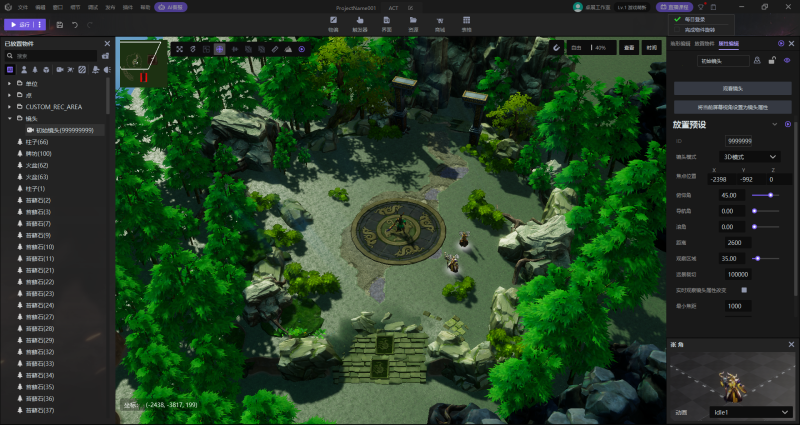Open the second menu bar item (编辑)
This screenshot has height=425, width=800.
(41, 8)
